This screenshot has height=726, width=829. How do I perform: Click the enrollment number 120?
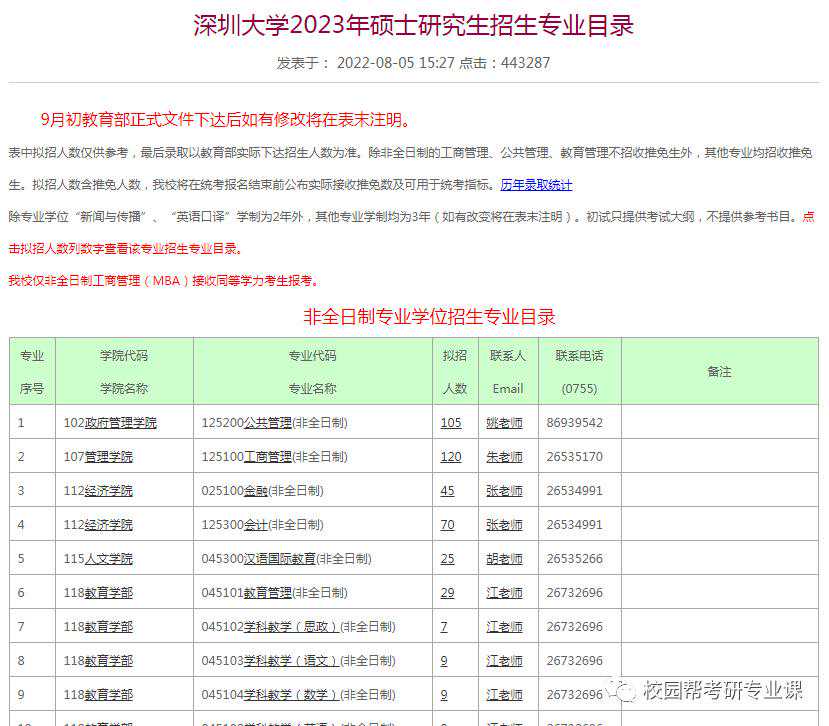[x=451, y=457]
